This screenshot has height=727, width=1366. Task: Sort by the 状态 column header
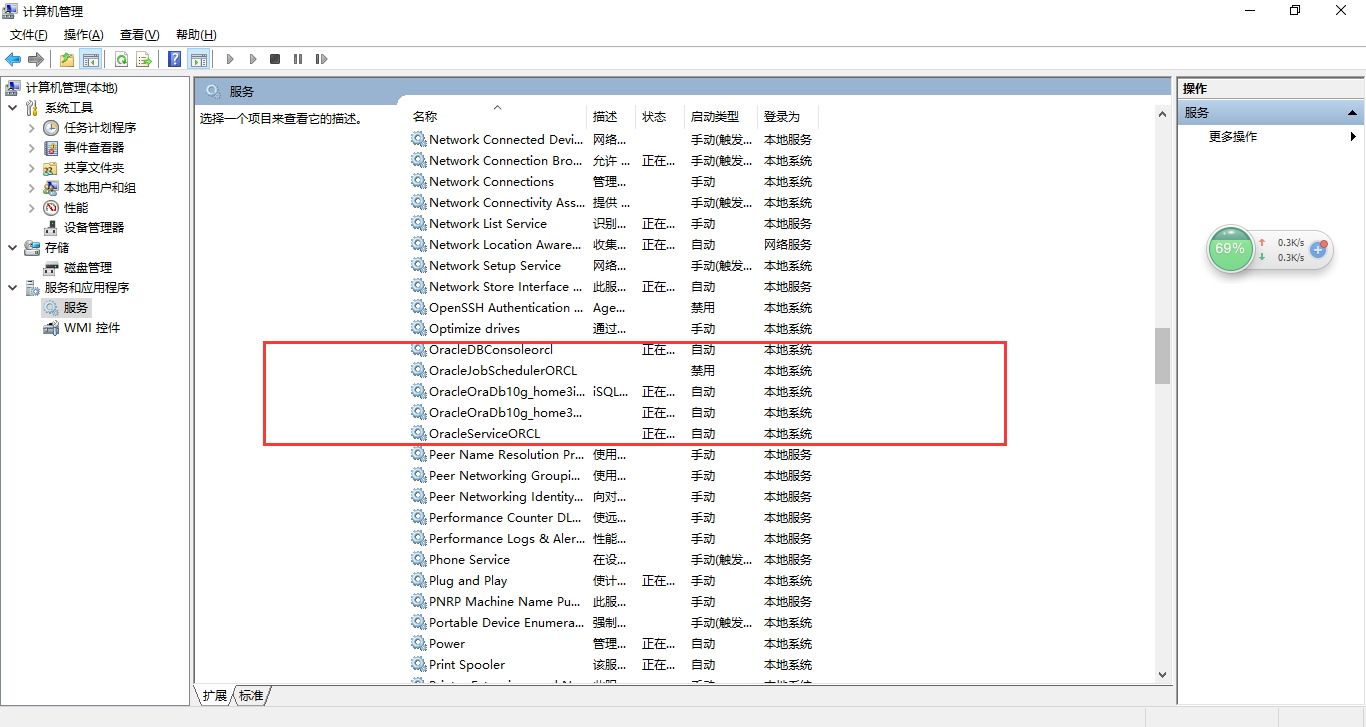(x=660, y=117)
